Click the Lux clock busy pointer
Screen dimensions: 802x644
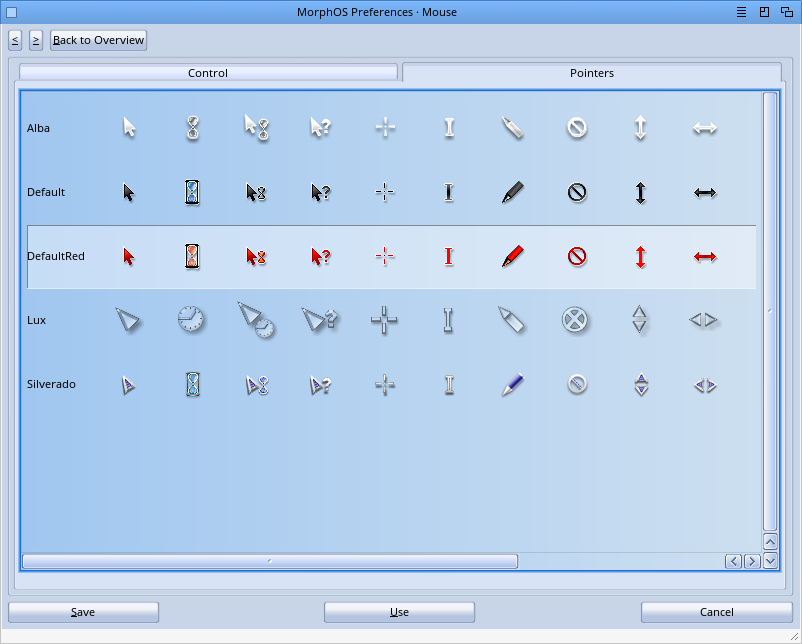(191, 320)
